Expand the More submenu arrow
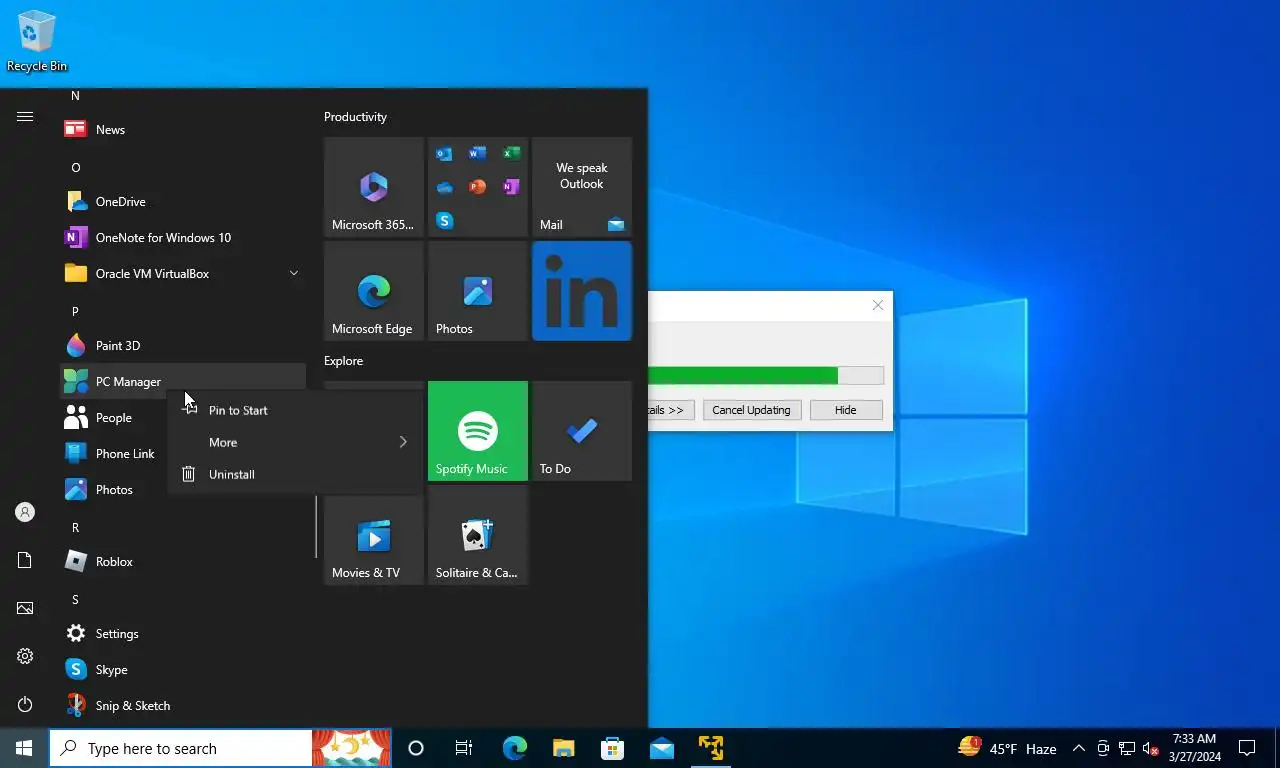Screen dimensions: 1280x768 coord(403,442)
